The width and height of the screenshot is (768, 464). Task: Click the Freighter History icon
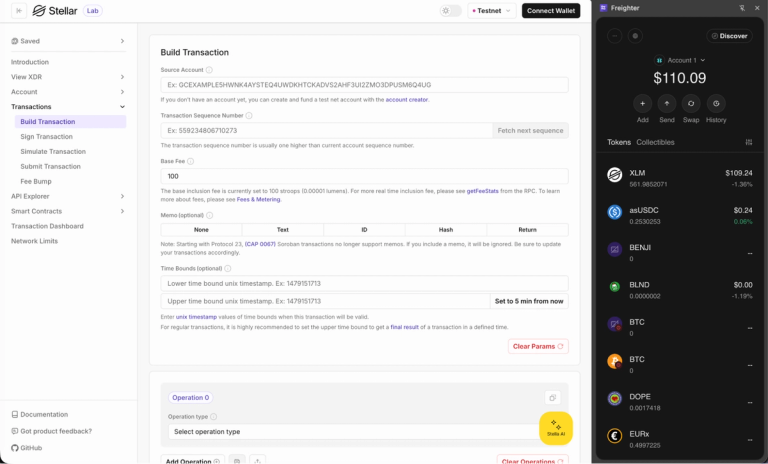pyautogui.click(x=716, y=103)
